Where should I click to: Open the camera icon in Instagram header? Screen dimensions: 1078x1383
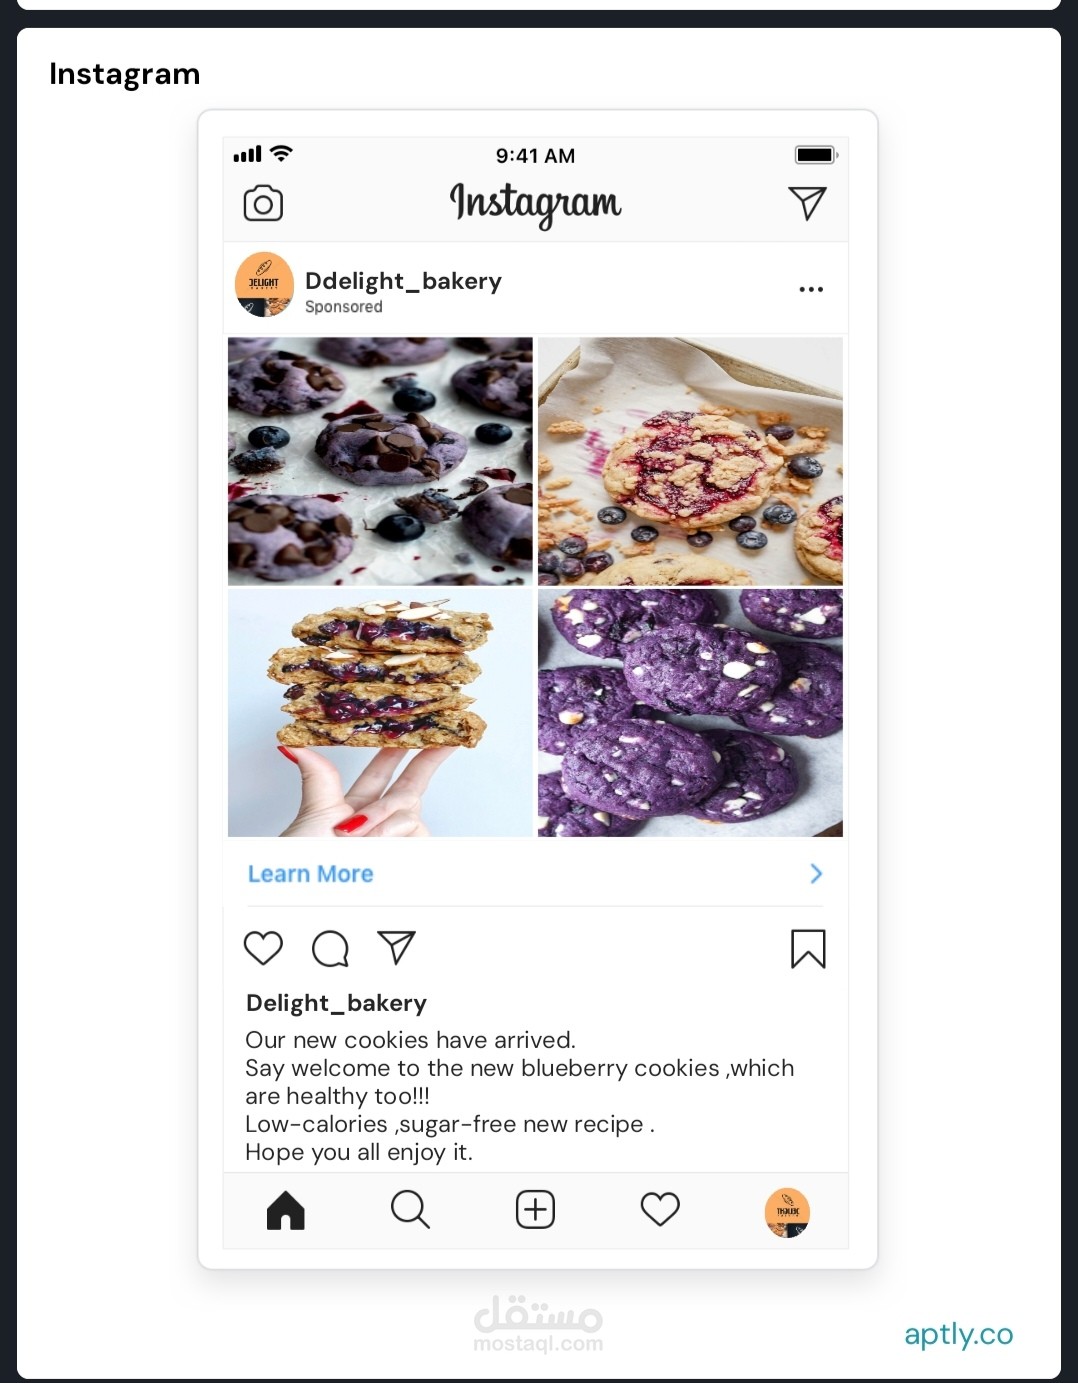(x=263, y=203)
